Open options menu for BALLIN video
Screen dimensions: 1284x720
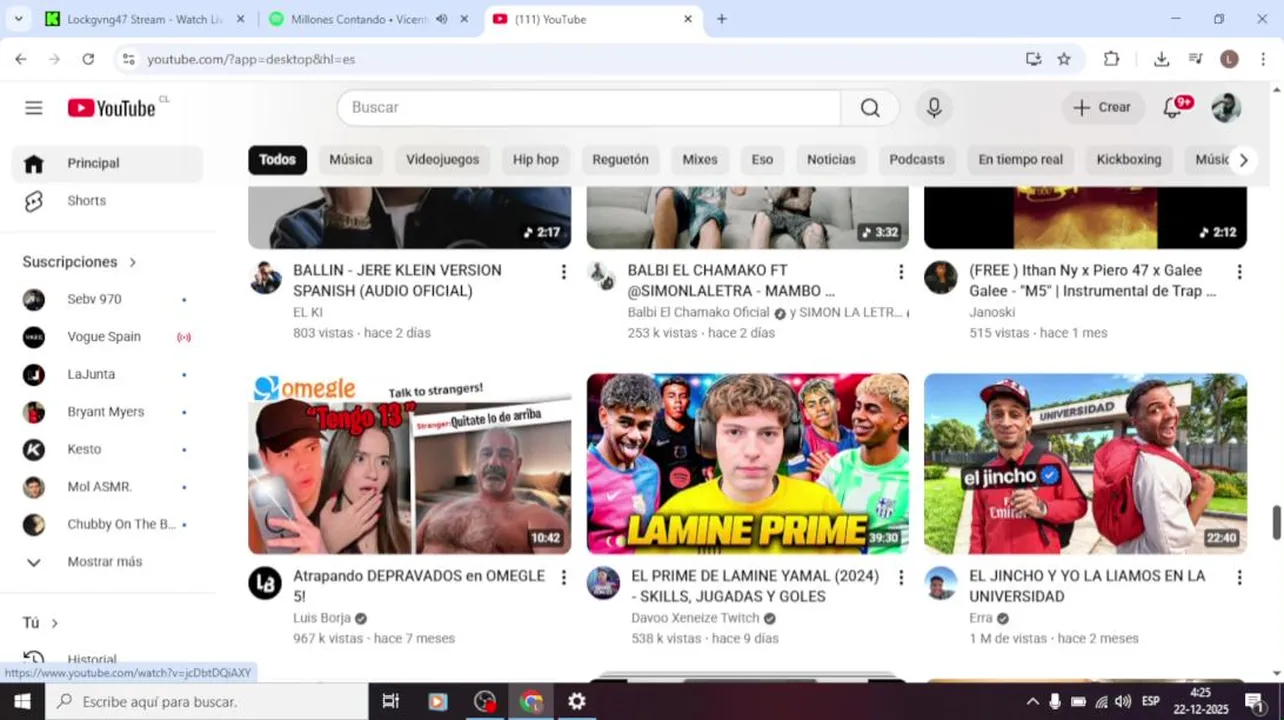tap(563, 272)
